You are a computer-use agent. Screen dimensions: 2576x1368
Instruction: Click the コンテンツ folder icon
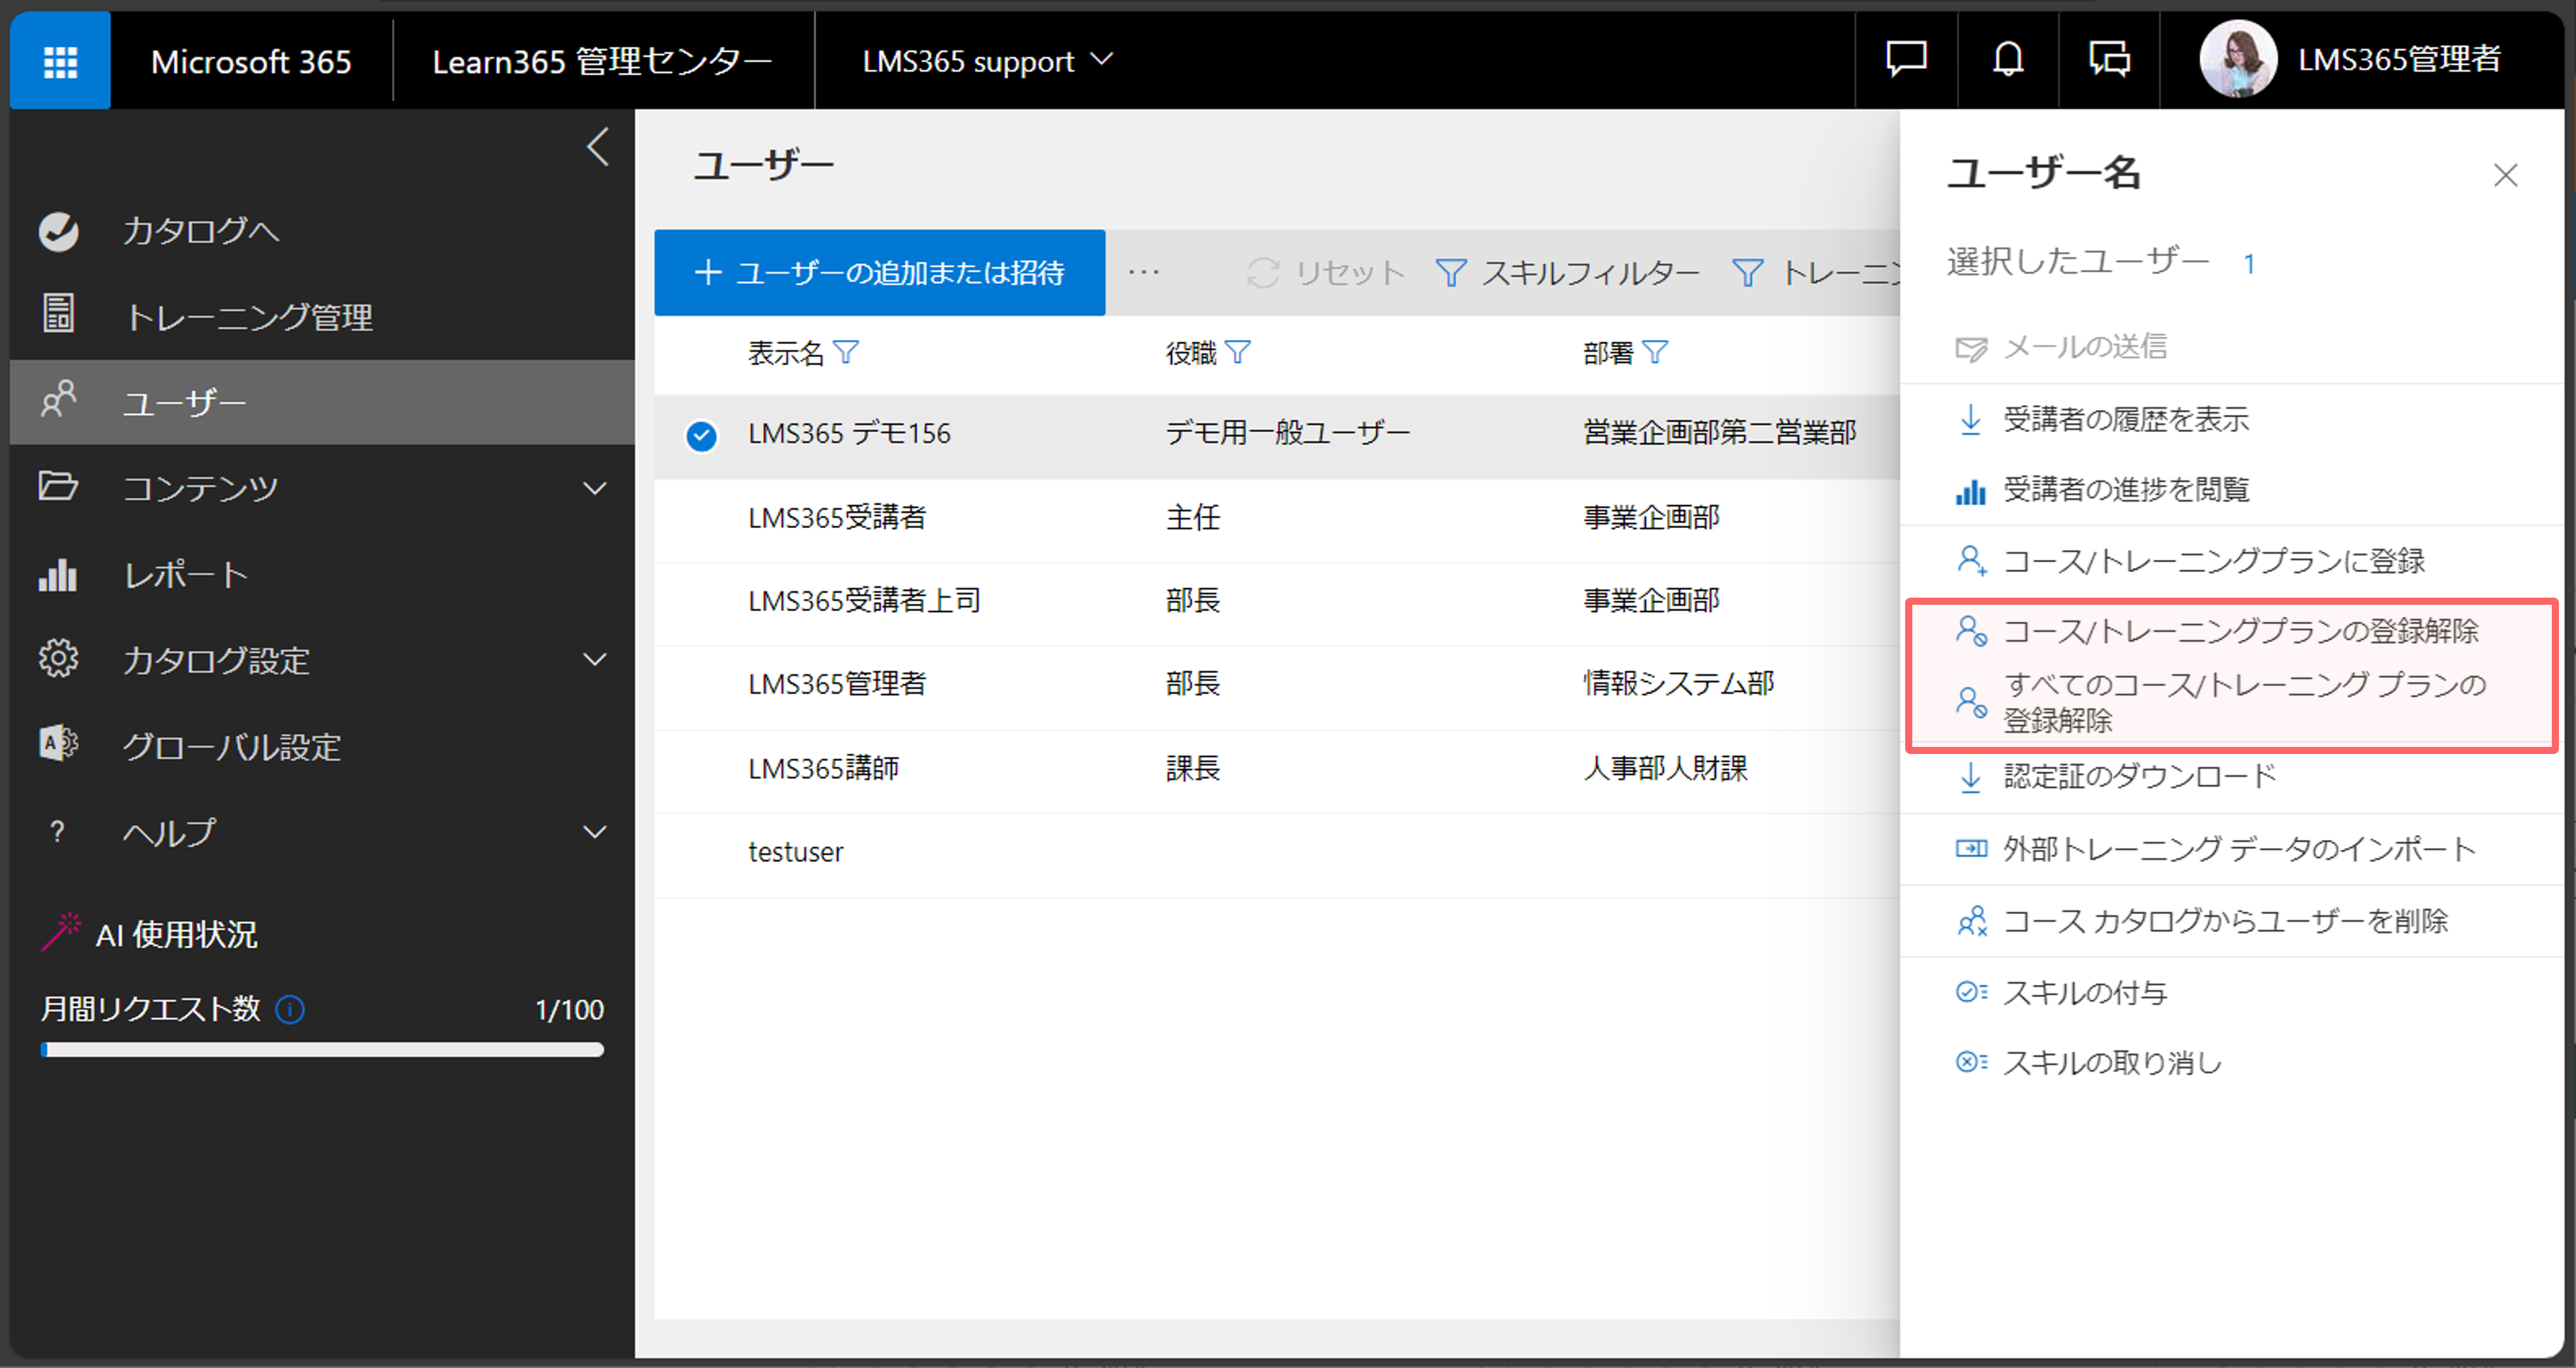tap(58, 486)
